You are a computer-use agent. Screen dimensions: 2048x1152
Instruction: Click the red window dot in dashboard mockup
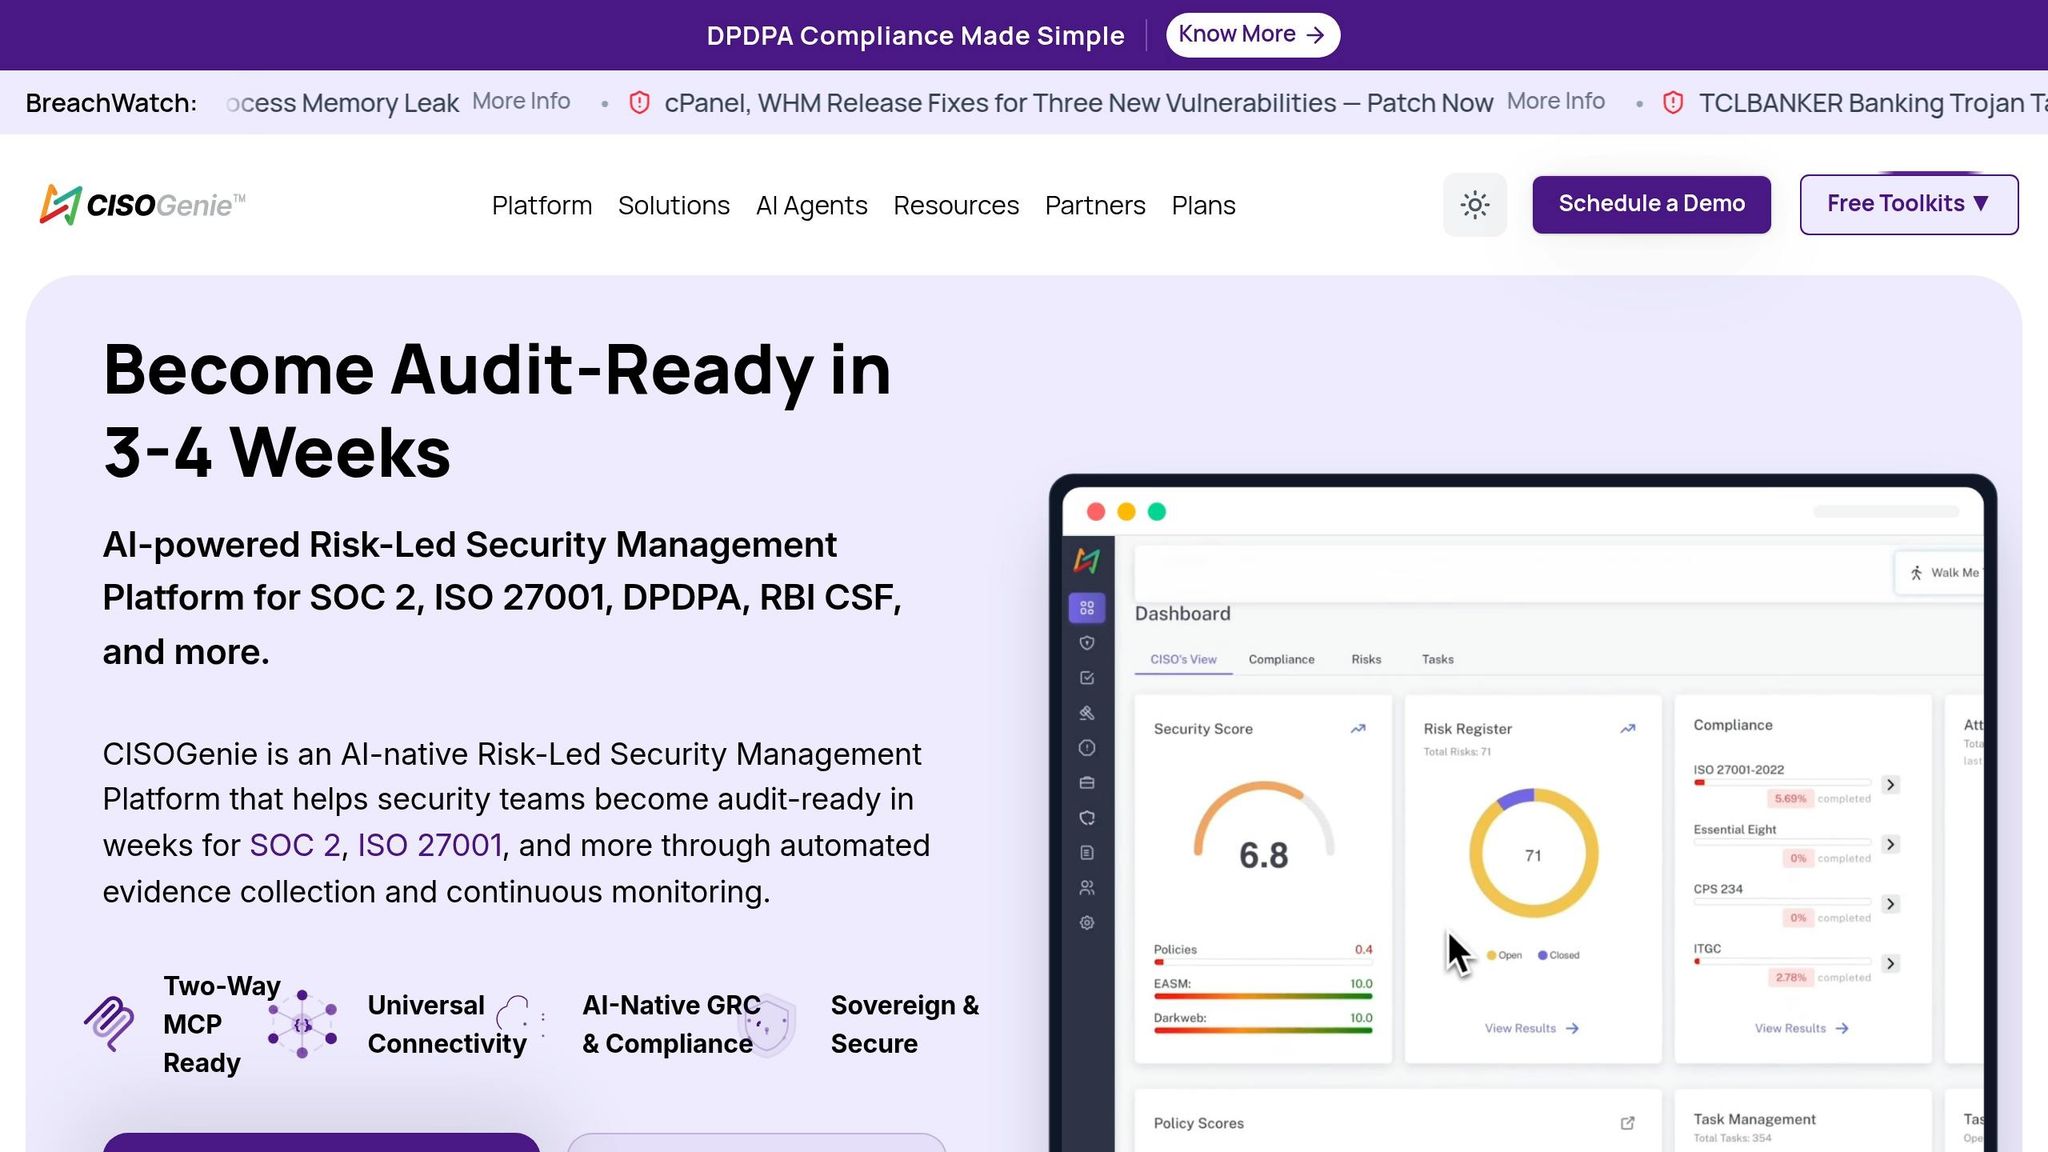point(1096,512)
